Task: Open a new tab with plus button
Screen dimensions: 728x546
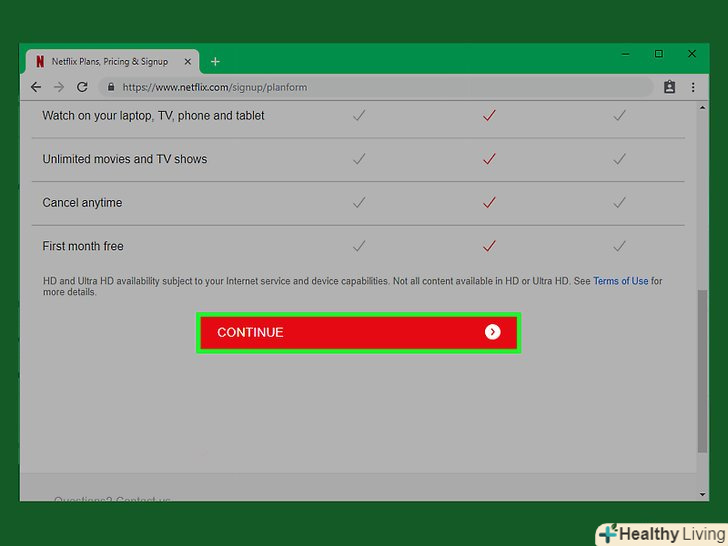Action: (215, 61)
